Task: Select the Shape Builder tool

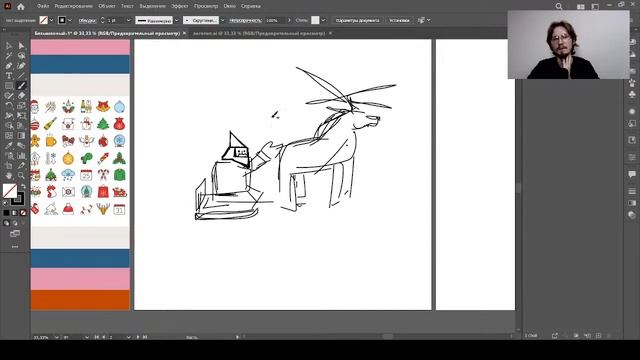Action: (9, 126)
